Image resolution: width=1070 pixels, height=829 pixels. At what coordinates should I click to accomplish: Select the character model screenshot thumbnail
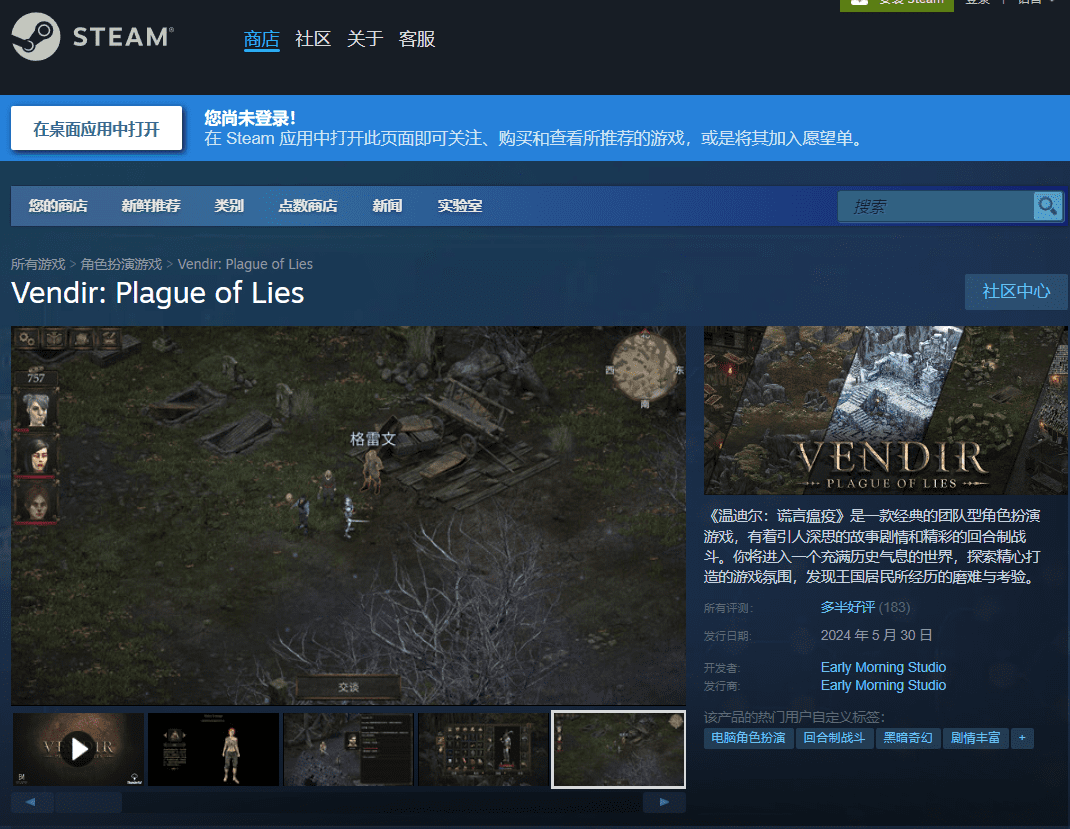[213, 748]
